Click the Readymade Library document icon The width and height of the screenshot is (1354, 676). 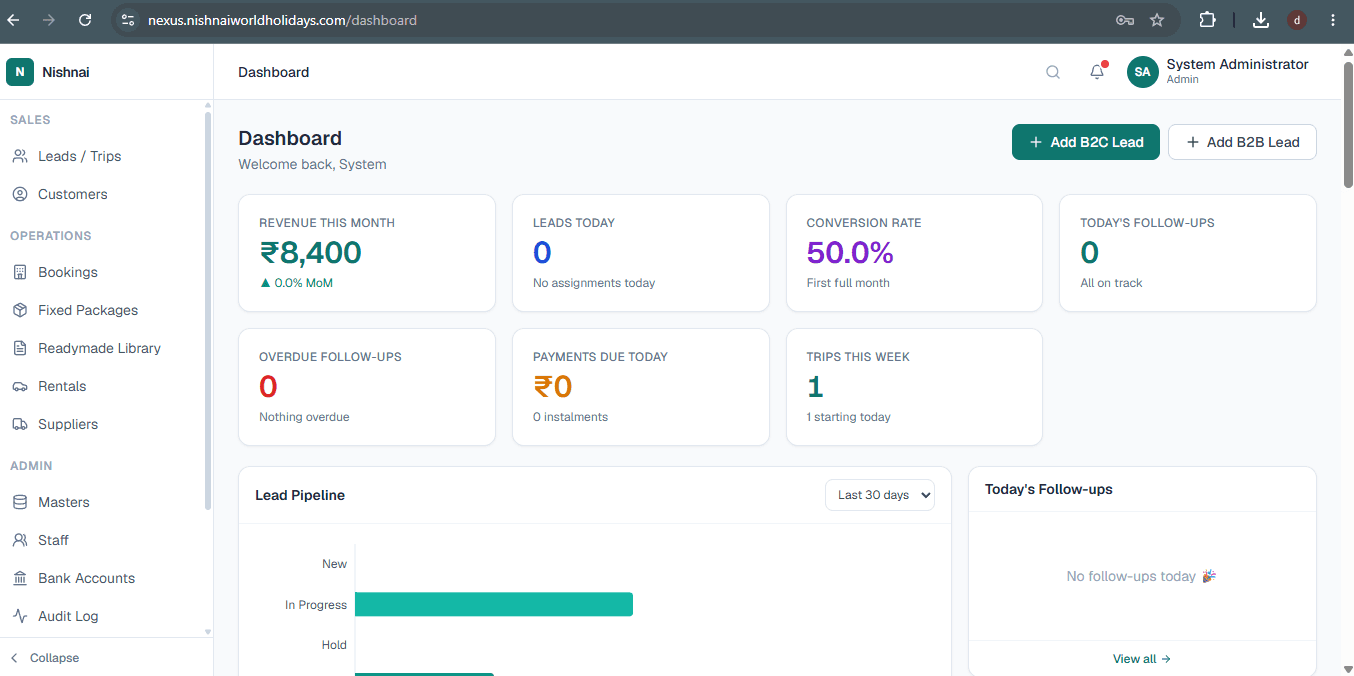pyautogui.click(x=20, y=348)
